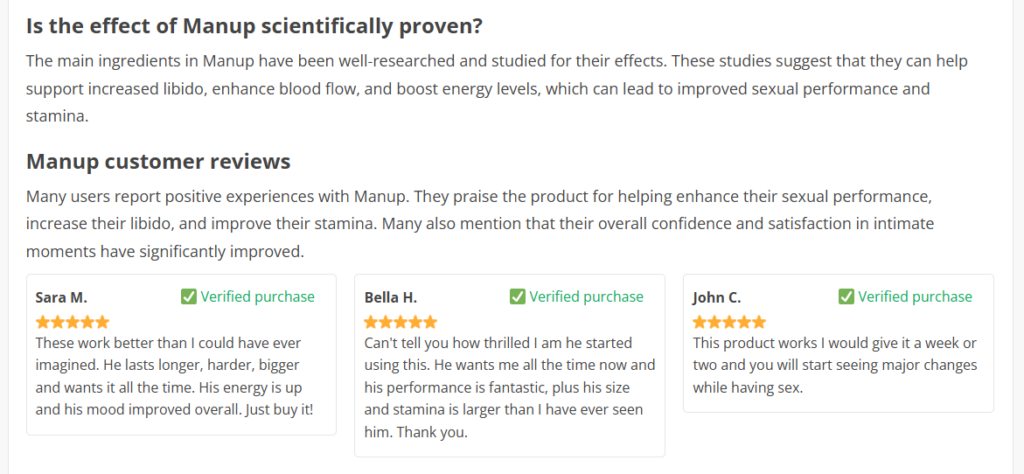Click Bella H.'s Verified purchase label

point(586,297)
